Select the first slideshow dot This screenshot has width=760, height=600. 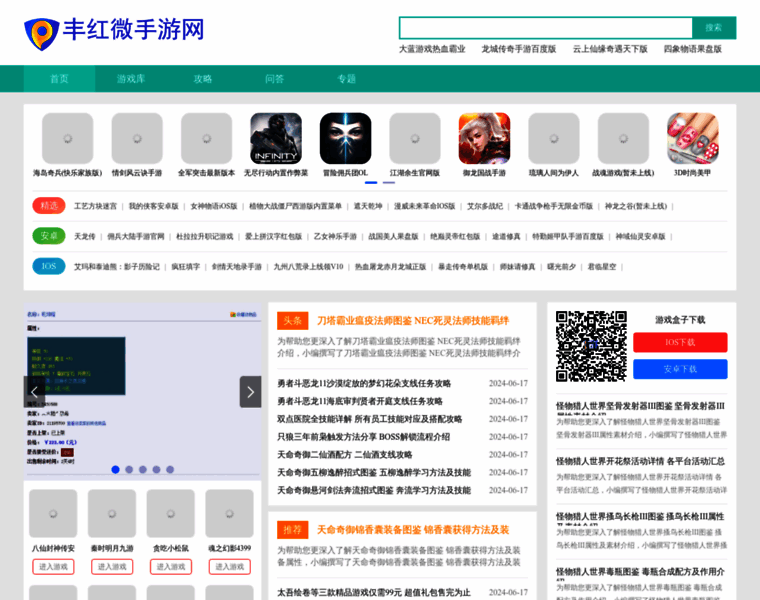(x=115, y=469)
